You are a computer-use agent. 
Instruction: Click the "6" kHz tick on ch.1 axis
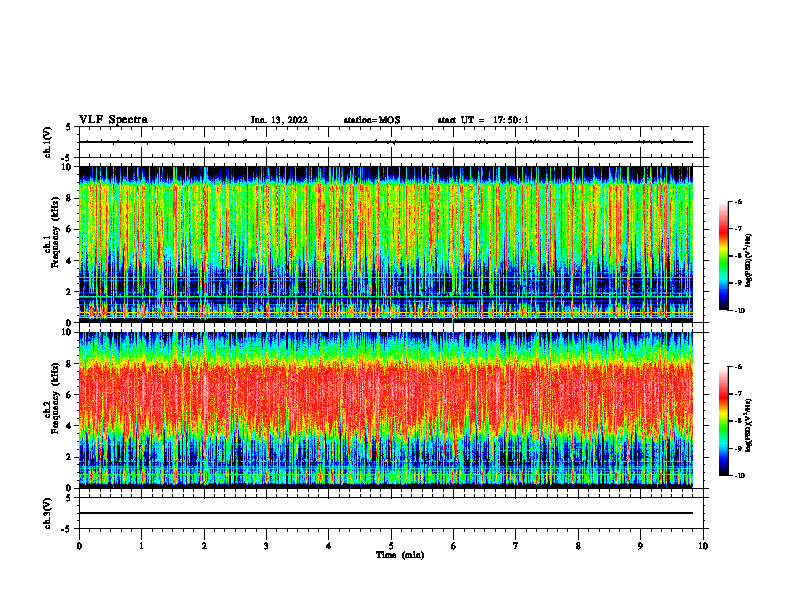tap(70, 229)
